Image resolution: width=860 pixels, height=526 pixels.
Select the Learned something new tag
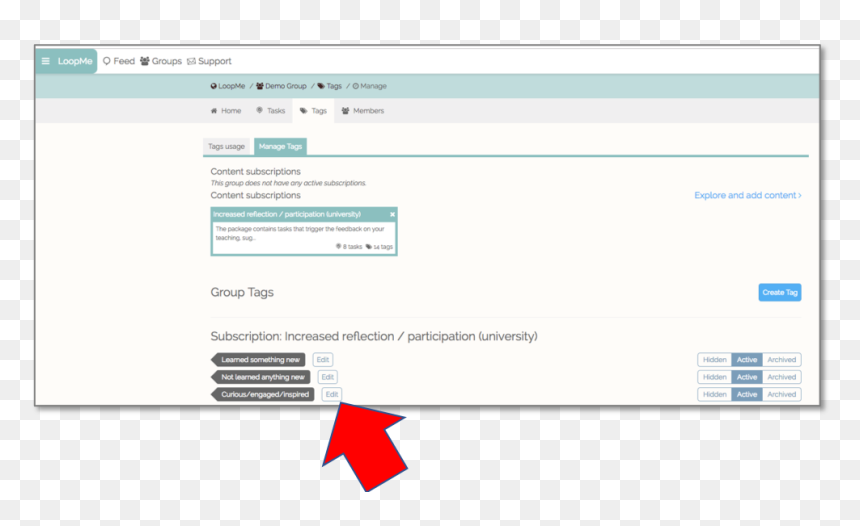coord(258,360)
